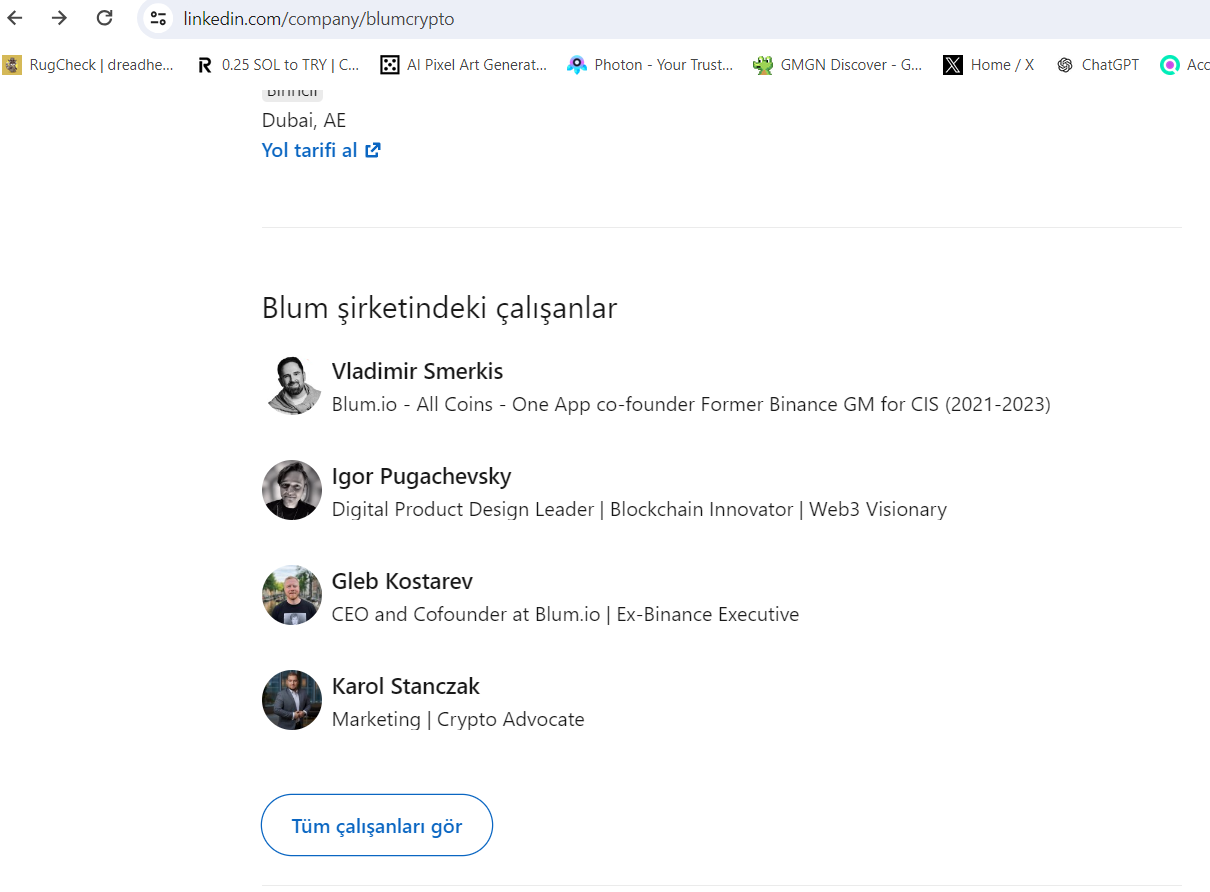Viewport: 1210px width, 892px height.
Task: Click the GMGN frog favicon
Action: point(763,65)
